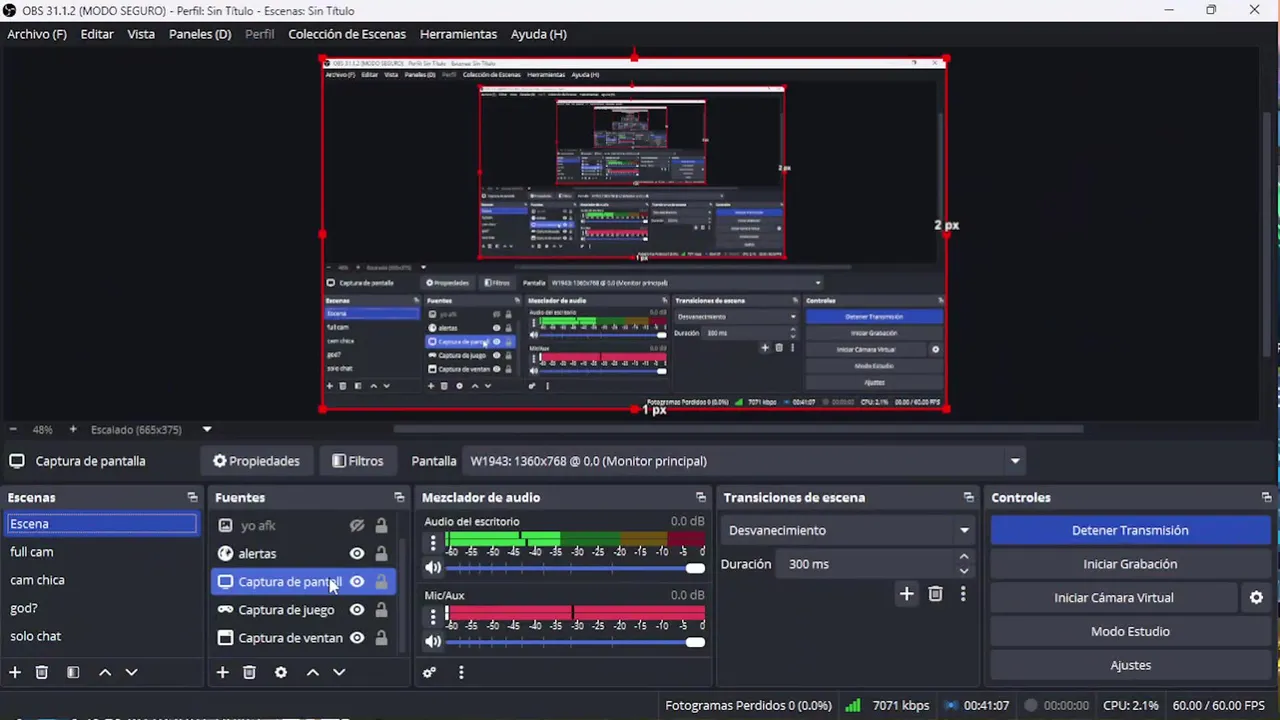The image size is (1280, 720).
Task: Click Detener Transmisión button
Action: pyautogui.click(x=1130, y=531)
